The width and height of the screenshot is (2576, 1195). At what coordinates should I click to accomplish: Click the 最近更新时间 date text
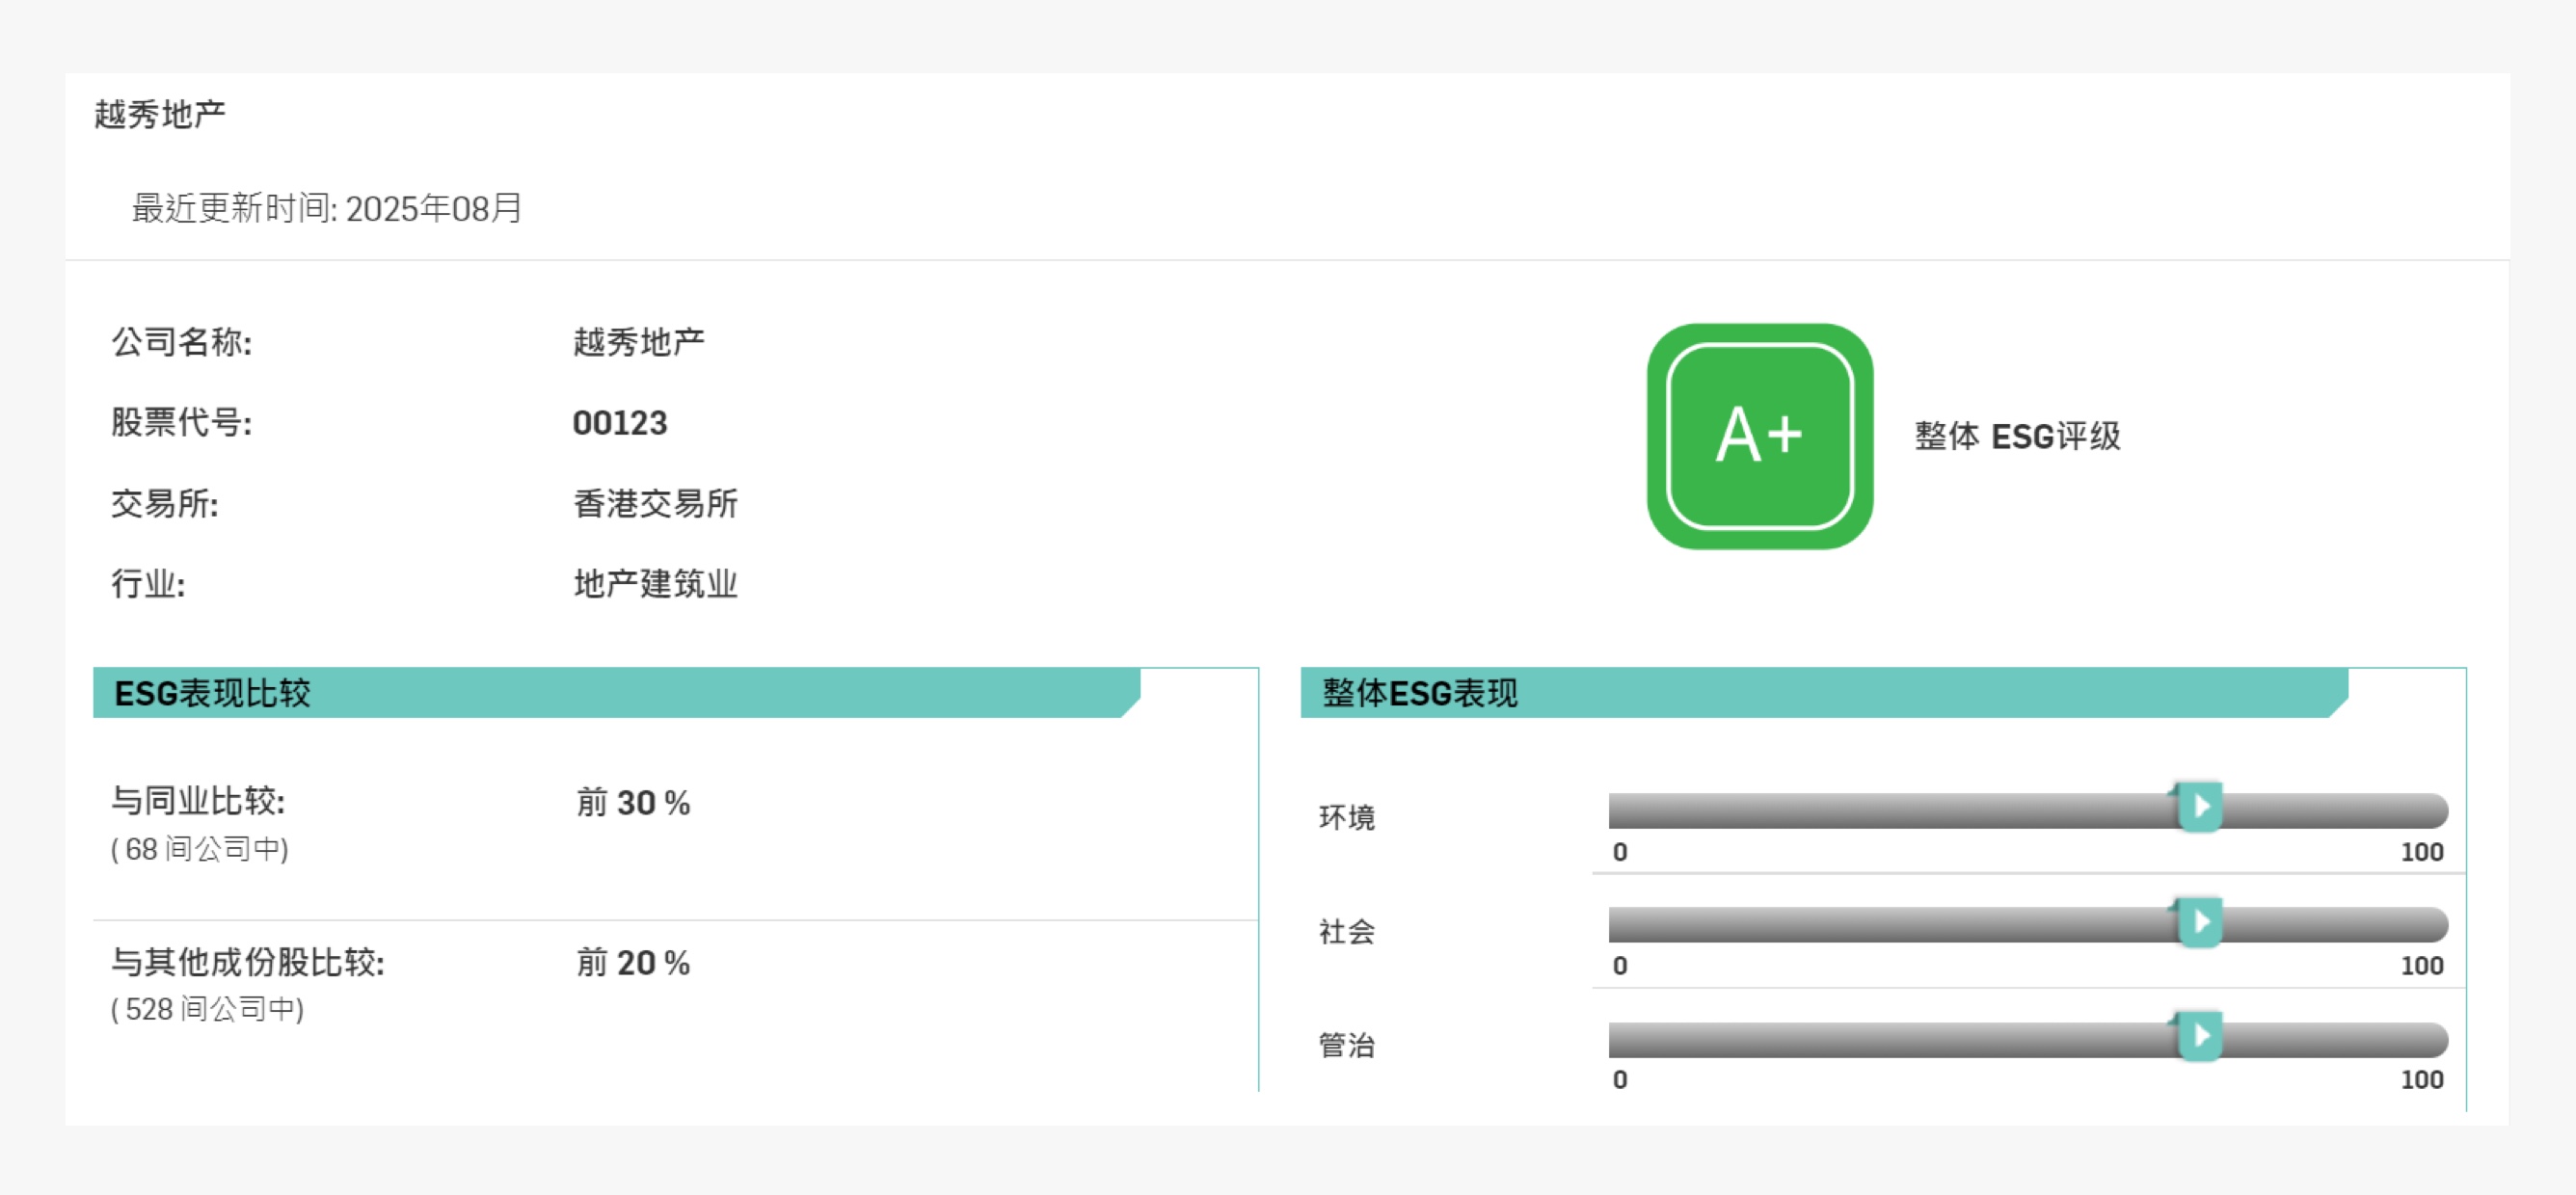327,208
